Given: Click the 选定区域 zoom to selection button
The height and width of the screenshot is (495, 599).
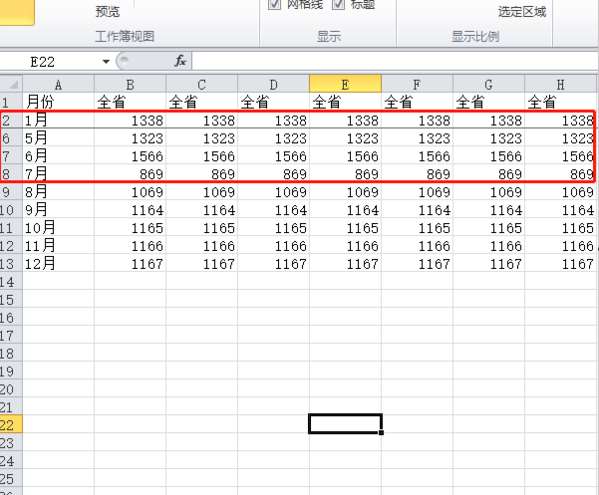Looking at the screenshot, I should (x=522, y=11).
